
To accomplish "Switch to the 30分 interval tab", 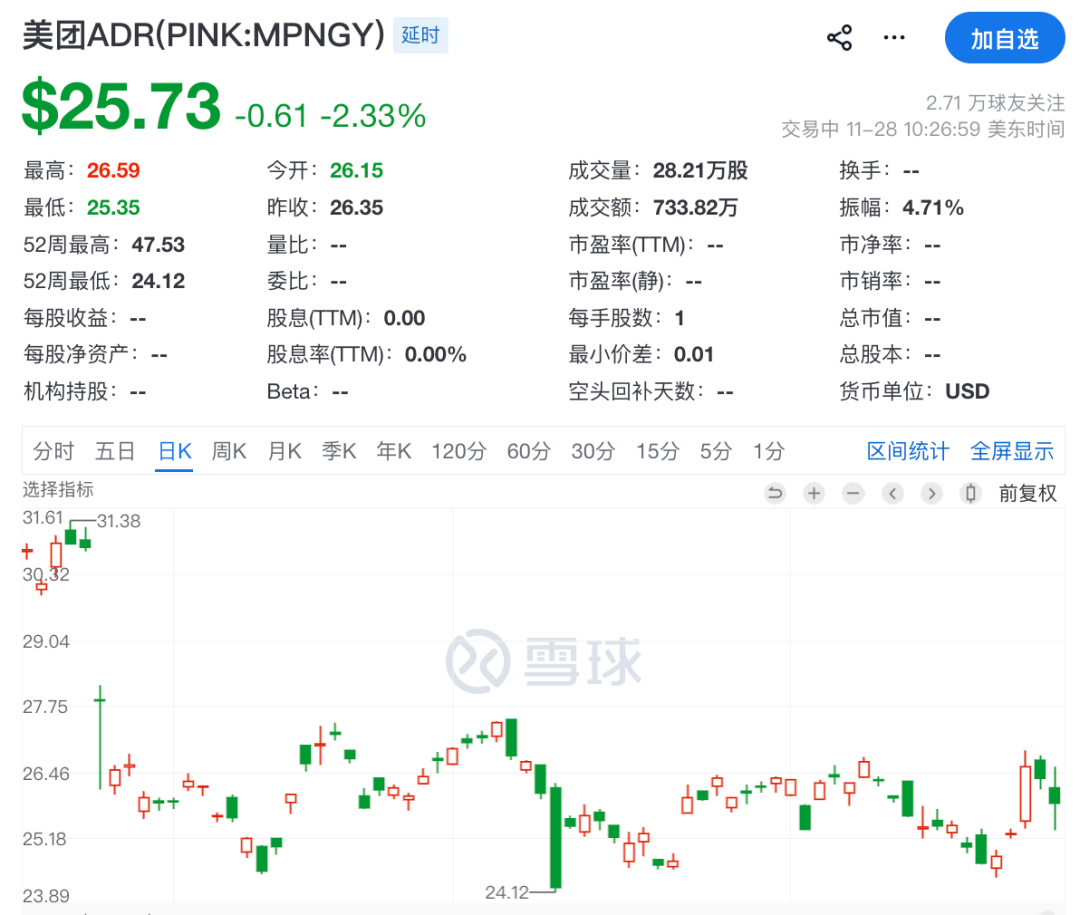I will pyautogui.click(x=593, y=451).
